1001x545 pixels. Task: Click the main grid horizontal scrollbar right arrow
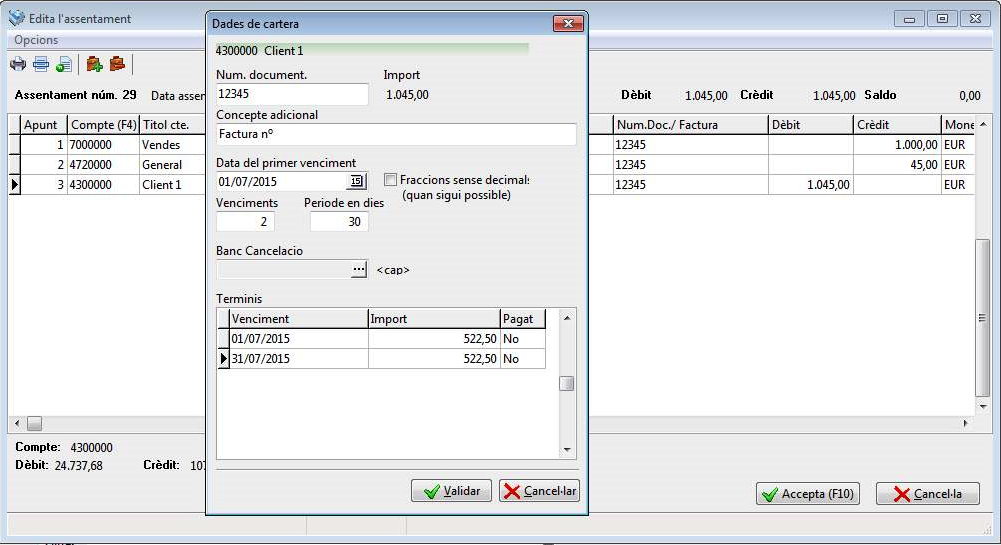(966, 423)
